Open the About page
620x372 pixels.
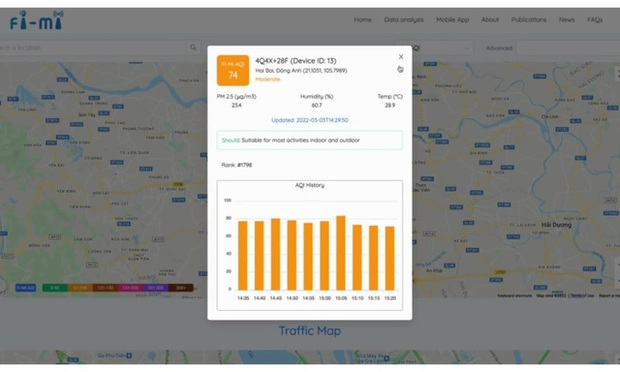490,20
